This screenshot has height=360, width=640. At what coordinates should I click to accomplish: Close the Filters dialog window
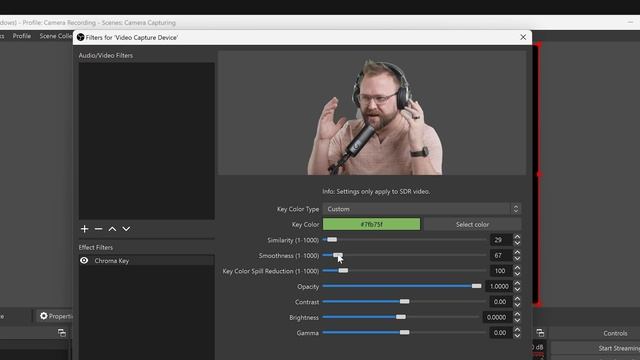coord(523,37)
